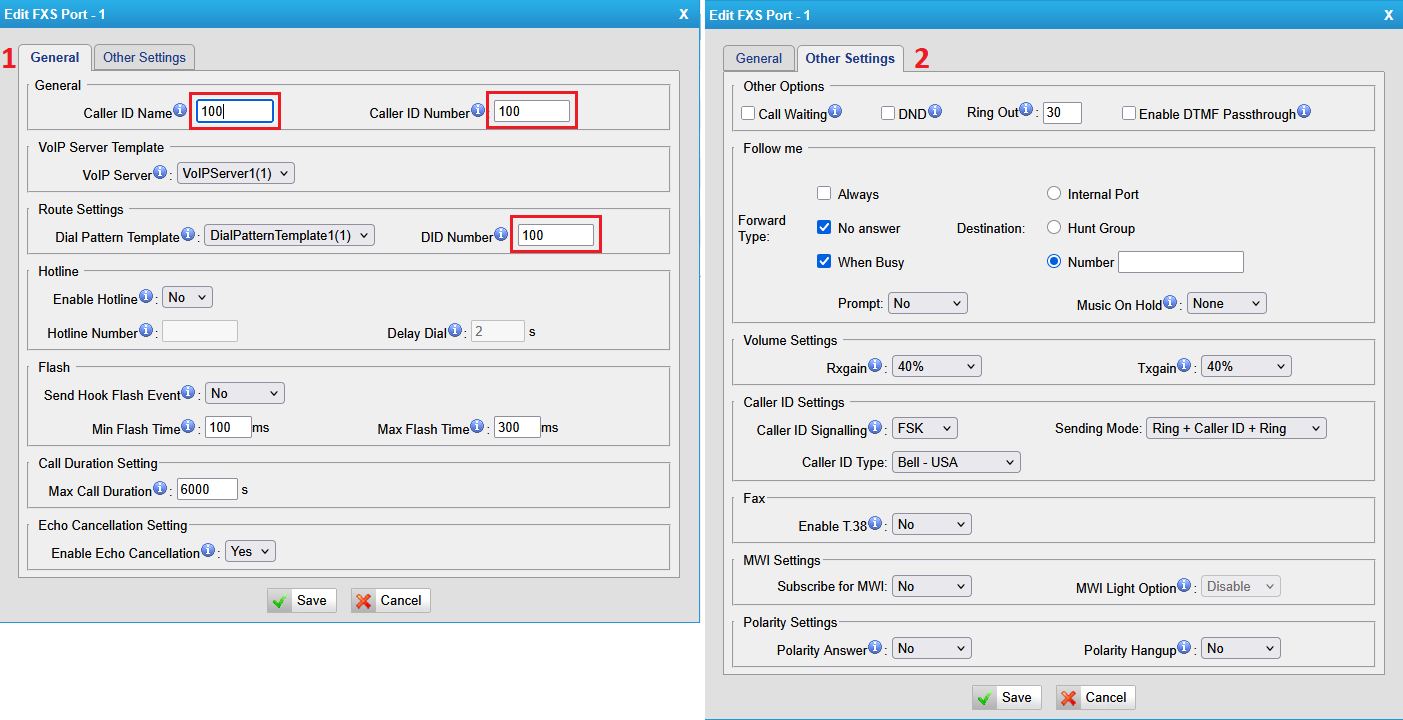Click info icon beside Max Call Duration
The width and height of the screenshot is (1403, 720).
point(160,489)
